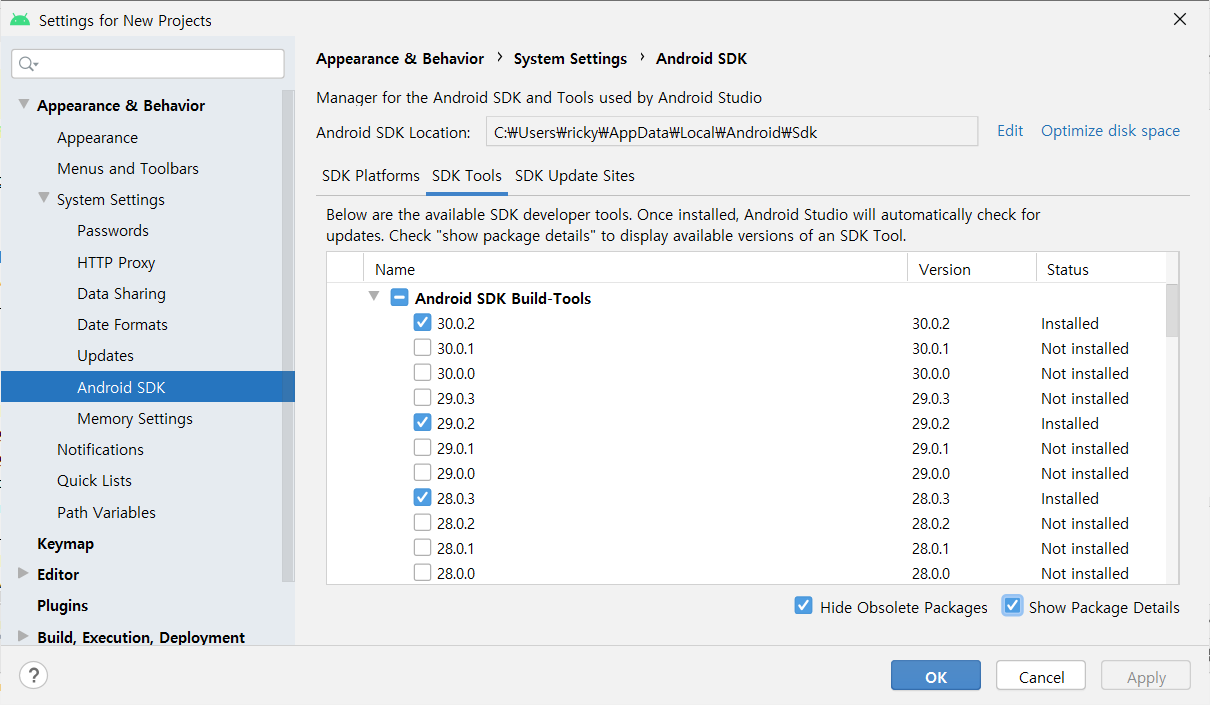1210x705 pixels.
Task: Open Memory Settings page
Action: click(135, 418)
